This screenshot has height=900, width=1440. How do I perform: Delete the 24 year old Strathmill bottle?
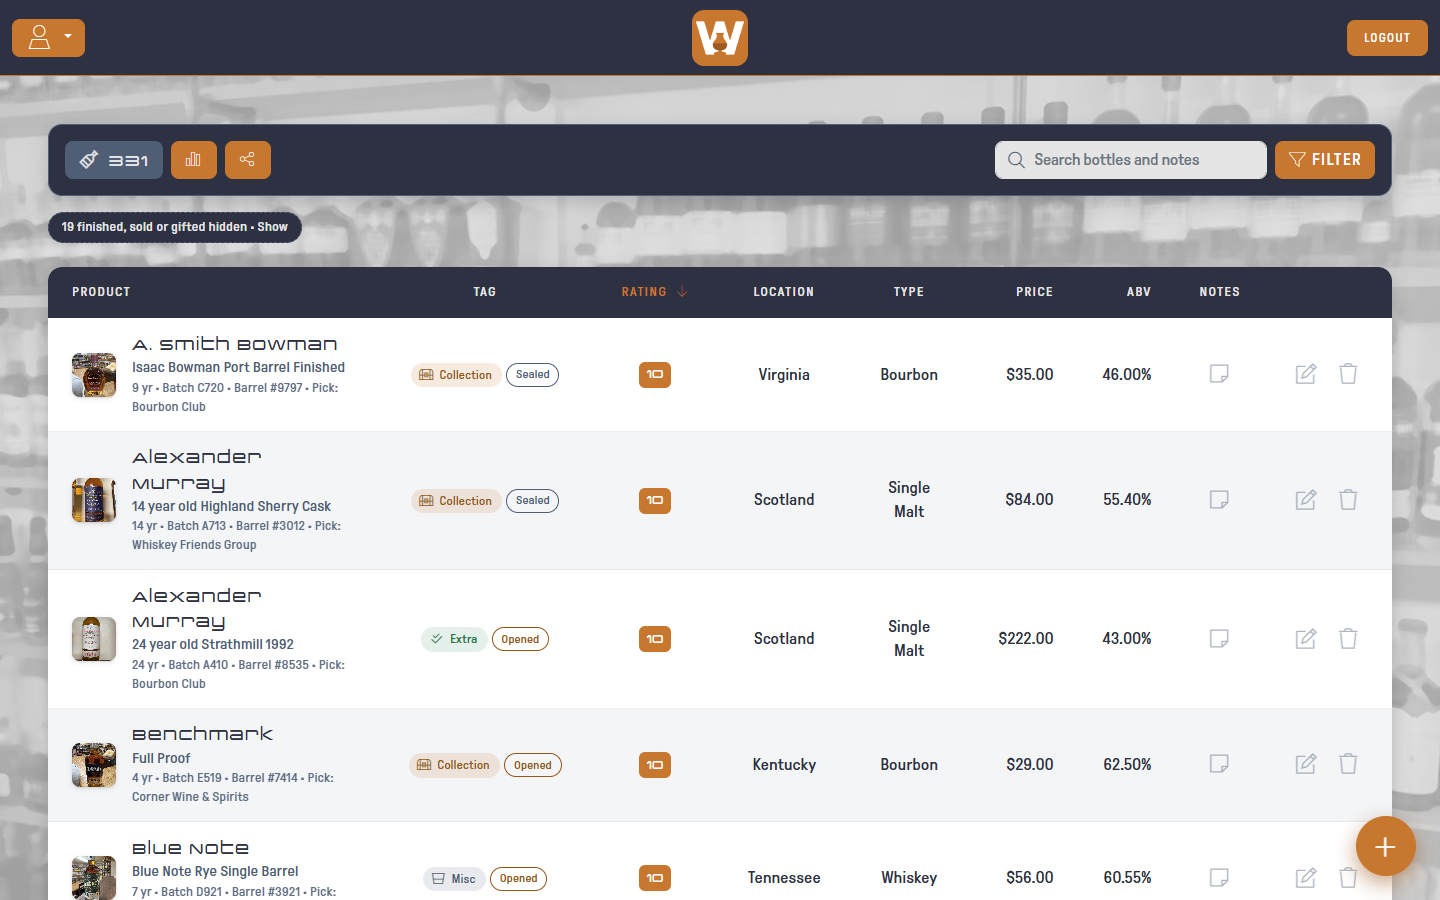tap(1348, 639)
